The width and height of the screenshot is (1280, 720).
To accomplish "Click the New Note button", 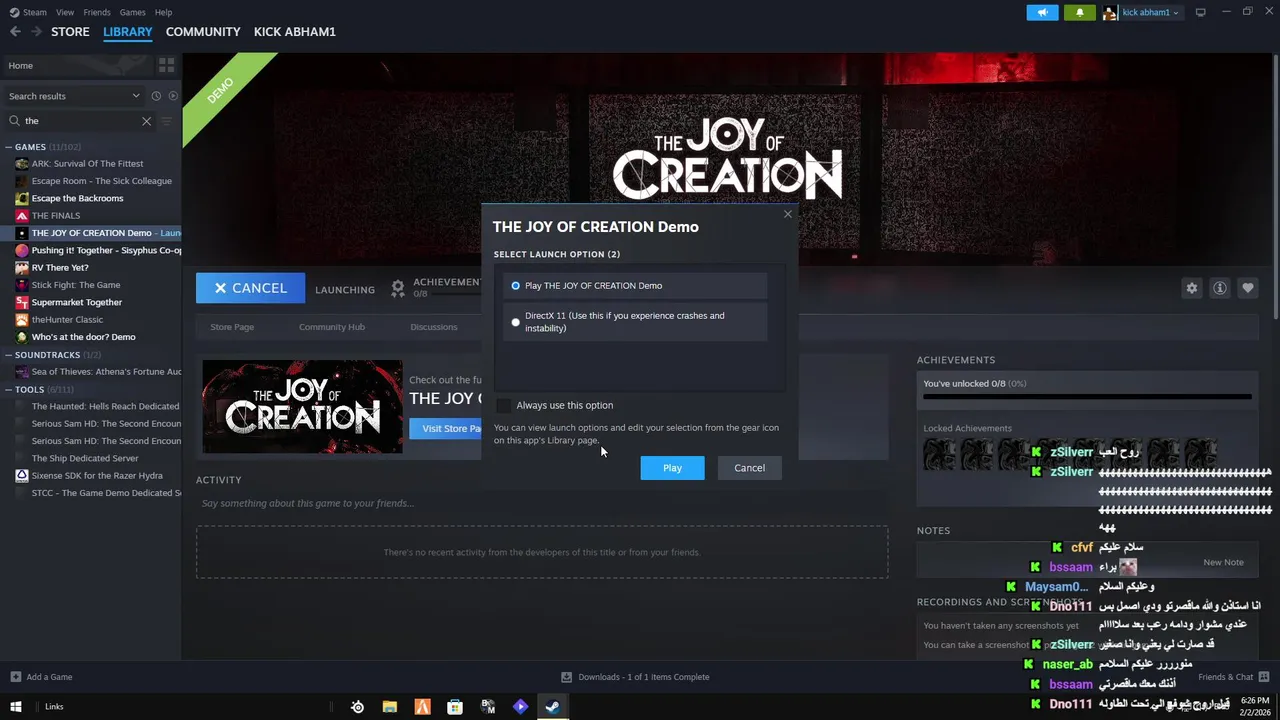I will [1223, 562].
